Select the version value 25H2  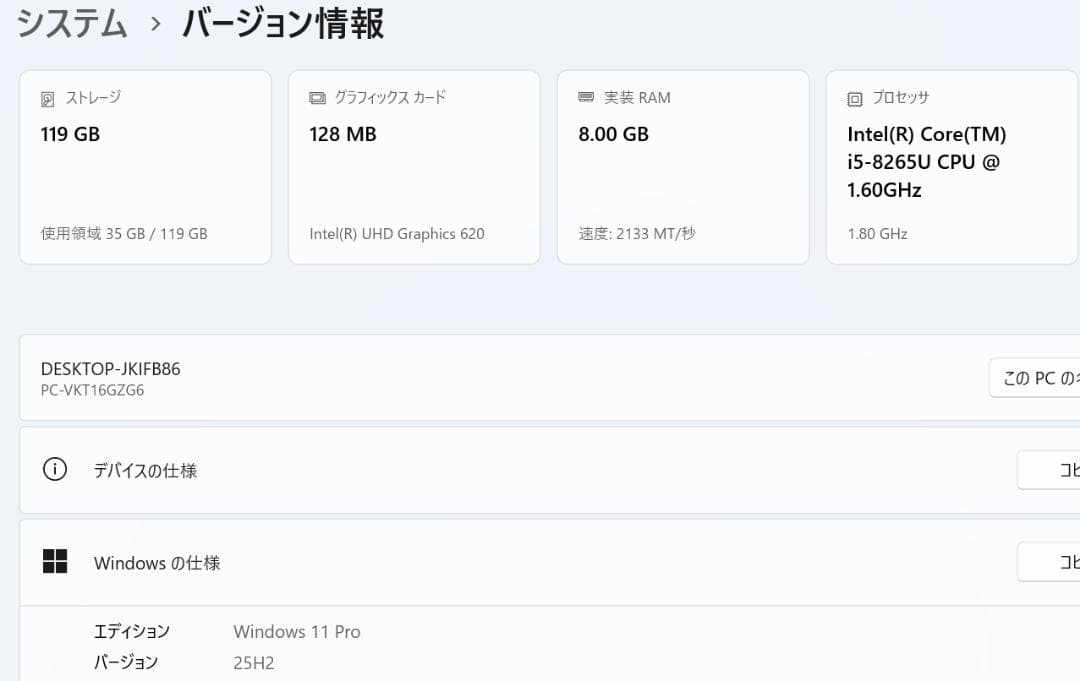click(254, 661)
